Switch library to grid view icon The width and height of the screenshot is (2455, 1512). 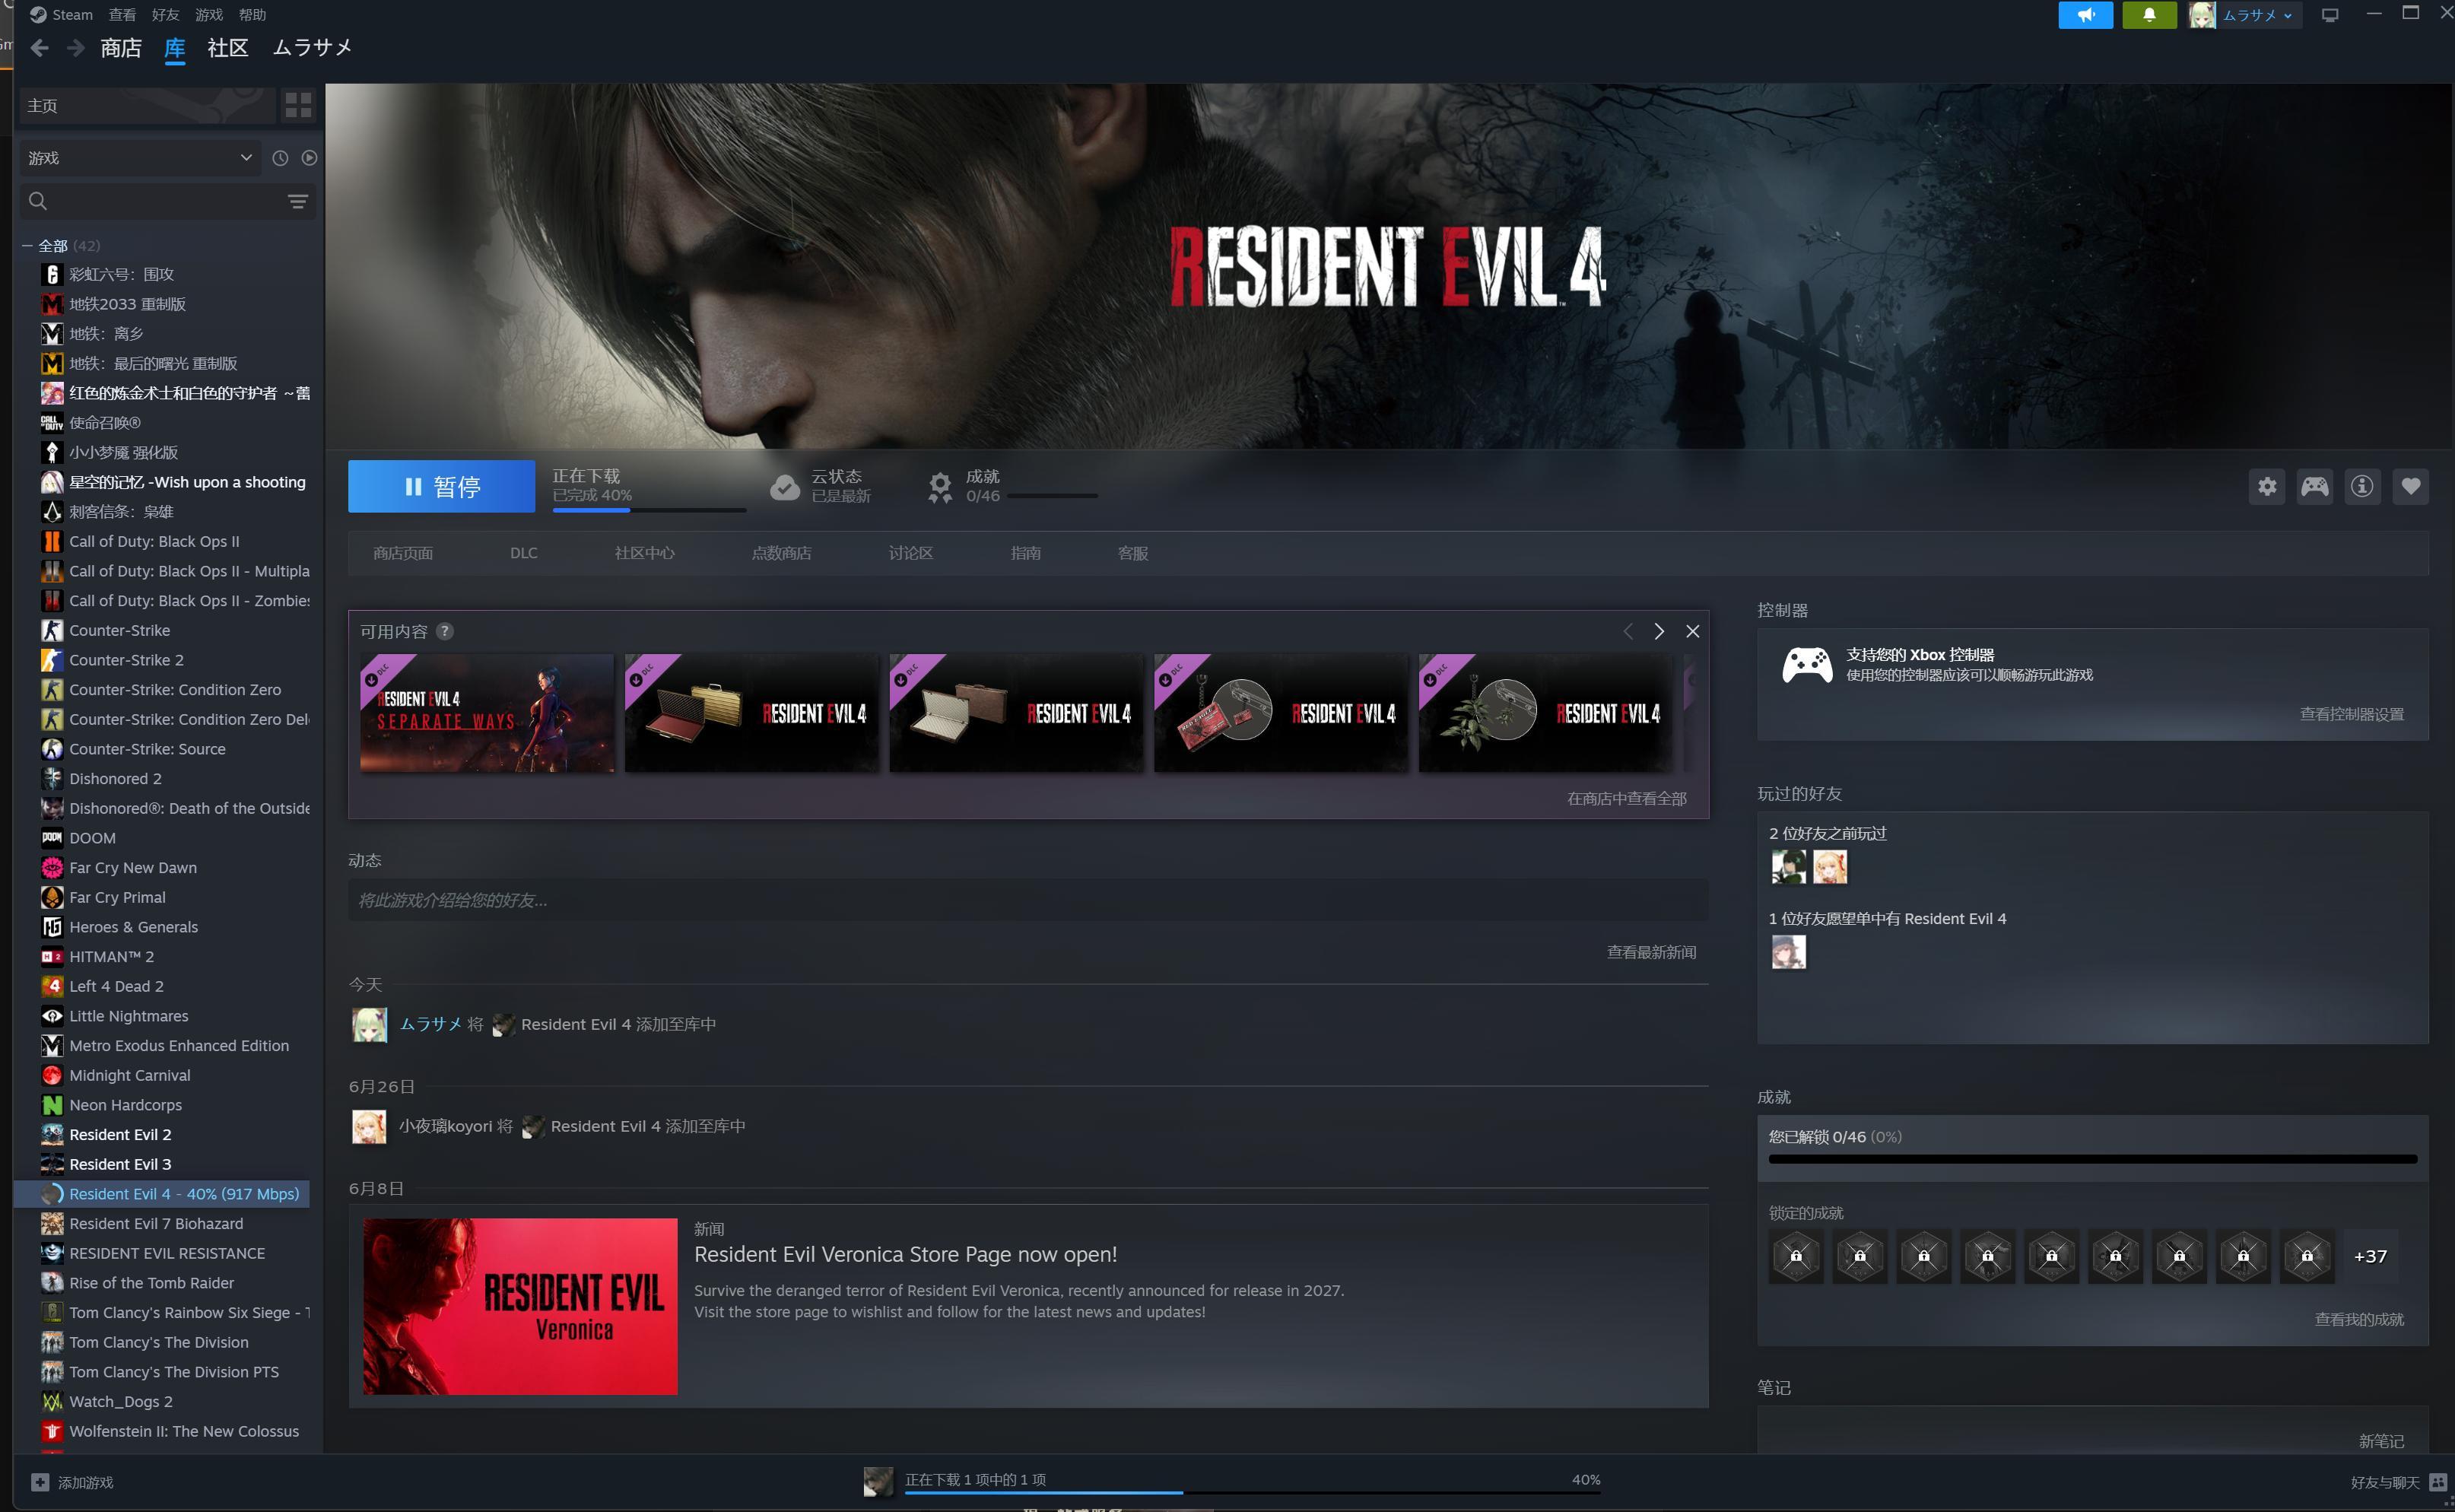tap(298, 105)
